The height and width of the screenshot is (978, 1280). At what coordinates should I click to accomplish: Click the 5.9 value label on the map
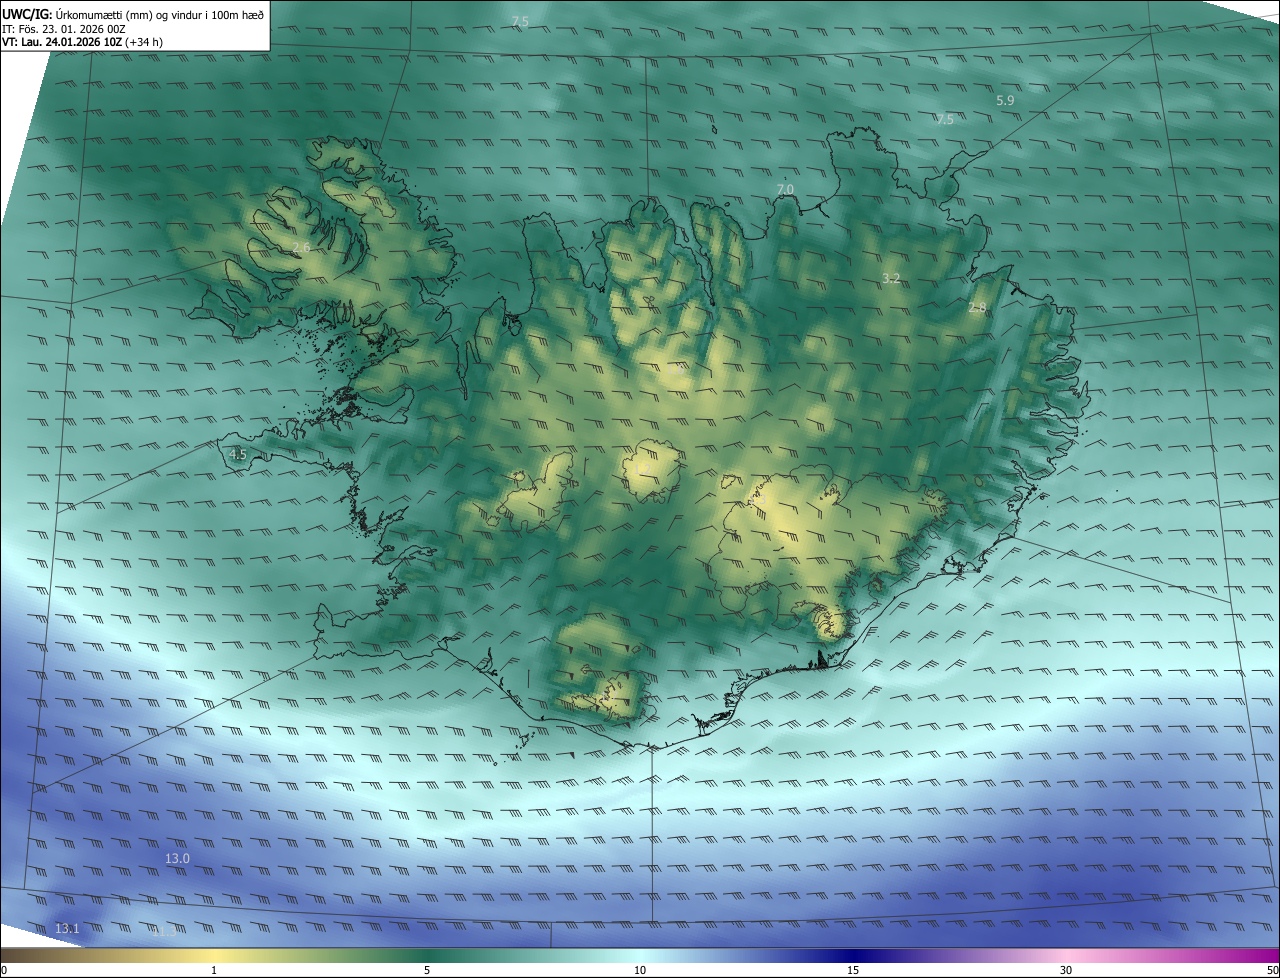[1005, 100]
